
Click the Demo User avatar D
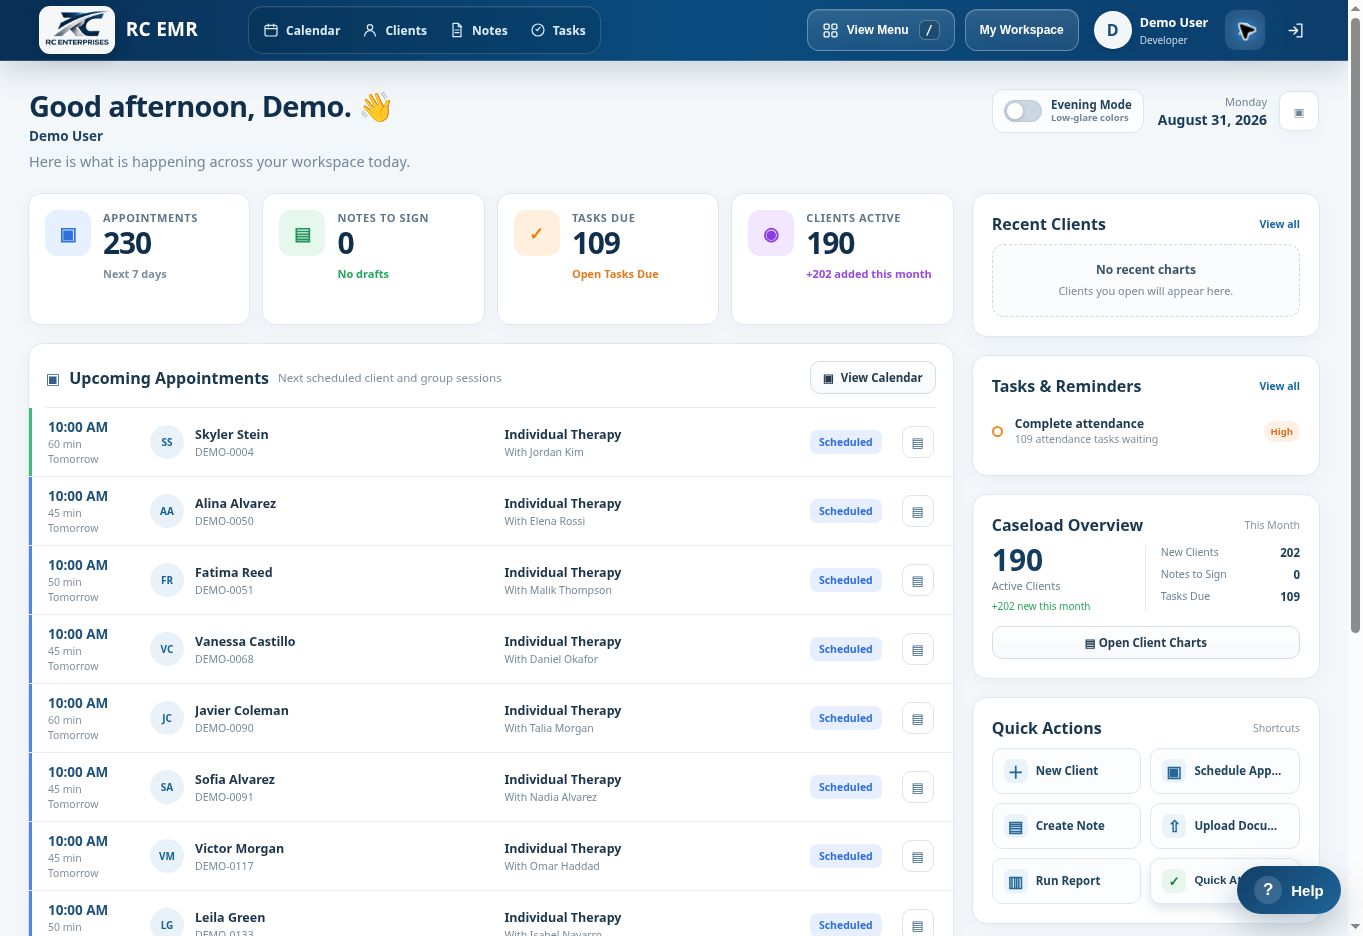(1112, 30)
